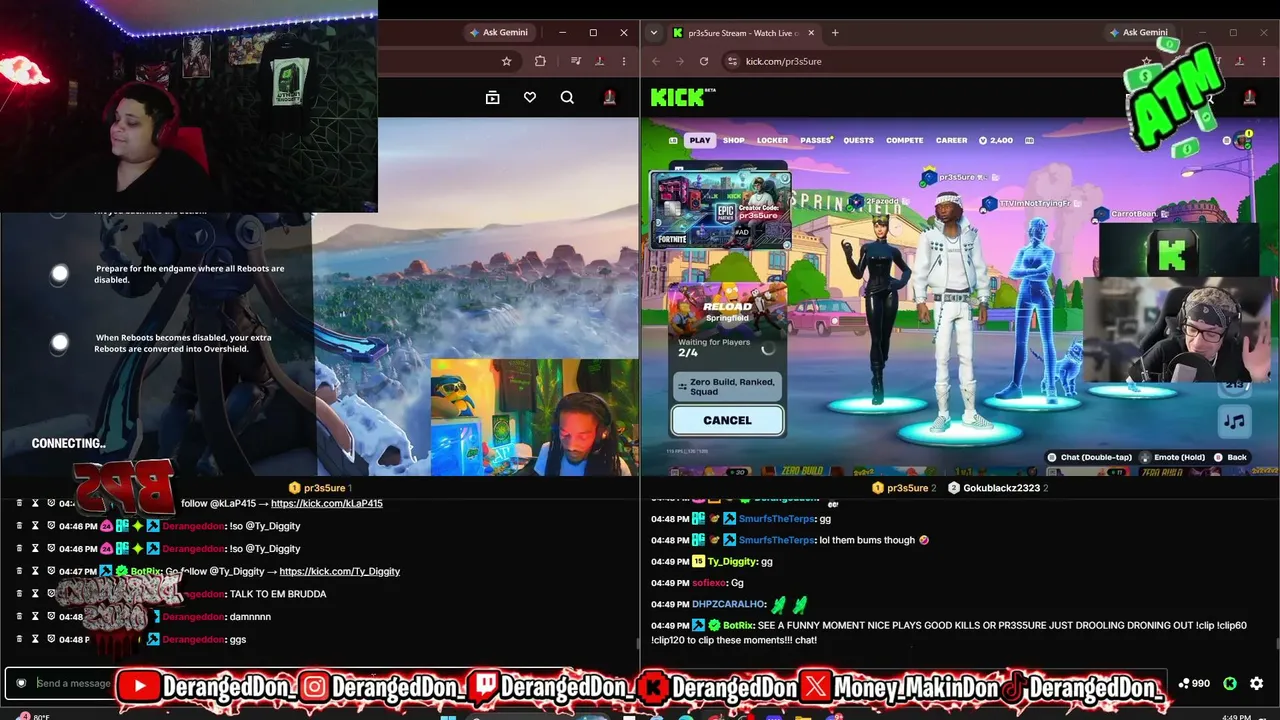Open the 990 channel points balance
The height and width of the screenshot is (720, 1280).
coord(1194,683)
